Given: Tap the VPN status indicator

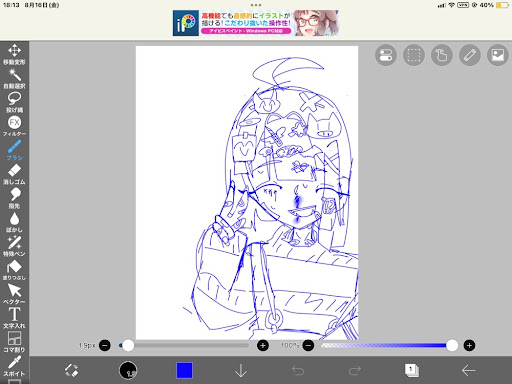Looking at the screenshot, I should pyautogui.click(x=463, y=5).
